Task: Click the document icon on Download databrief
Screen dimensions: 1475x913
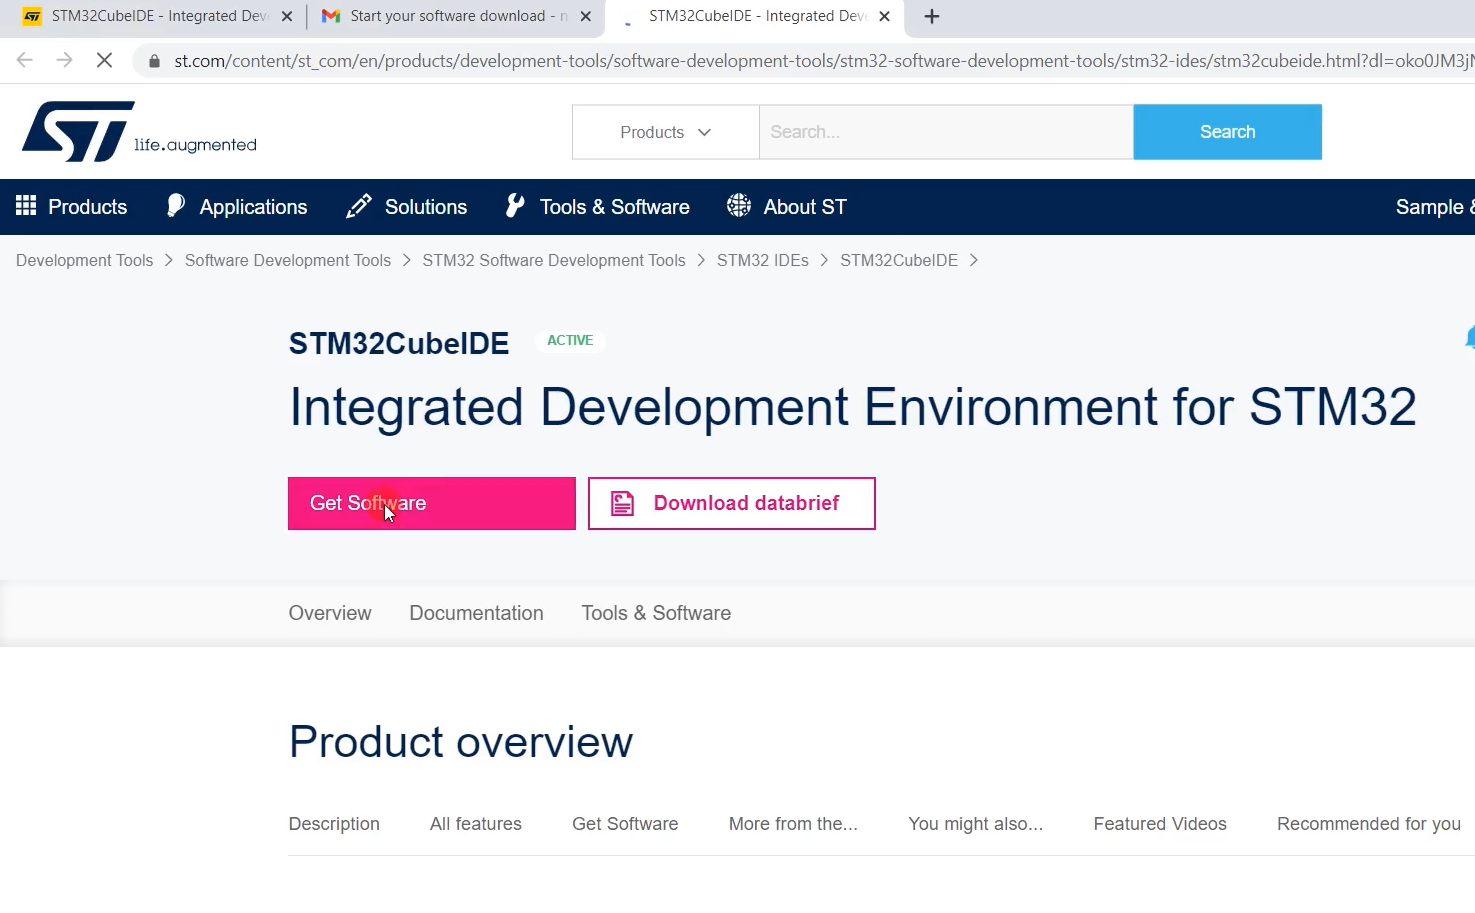Action: tap(622, 503)
